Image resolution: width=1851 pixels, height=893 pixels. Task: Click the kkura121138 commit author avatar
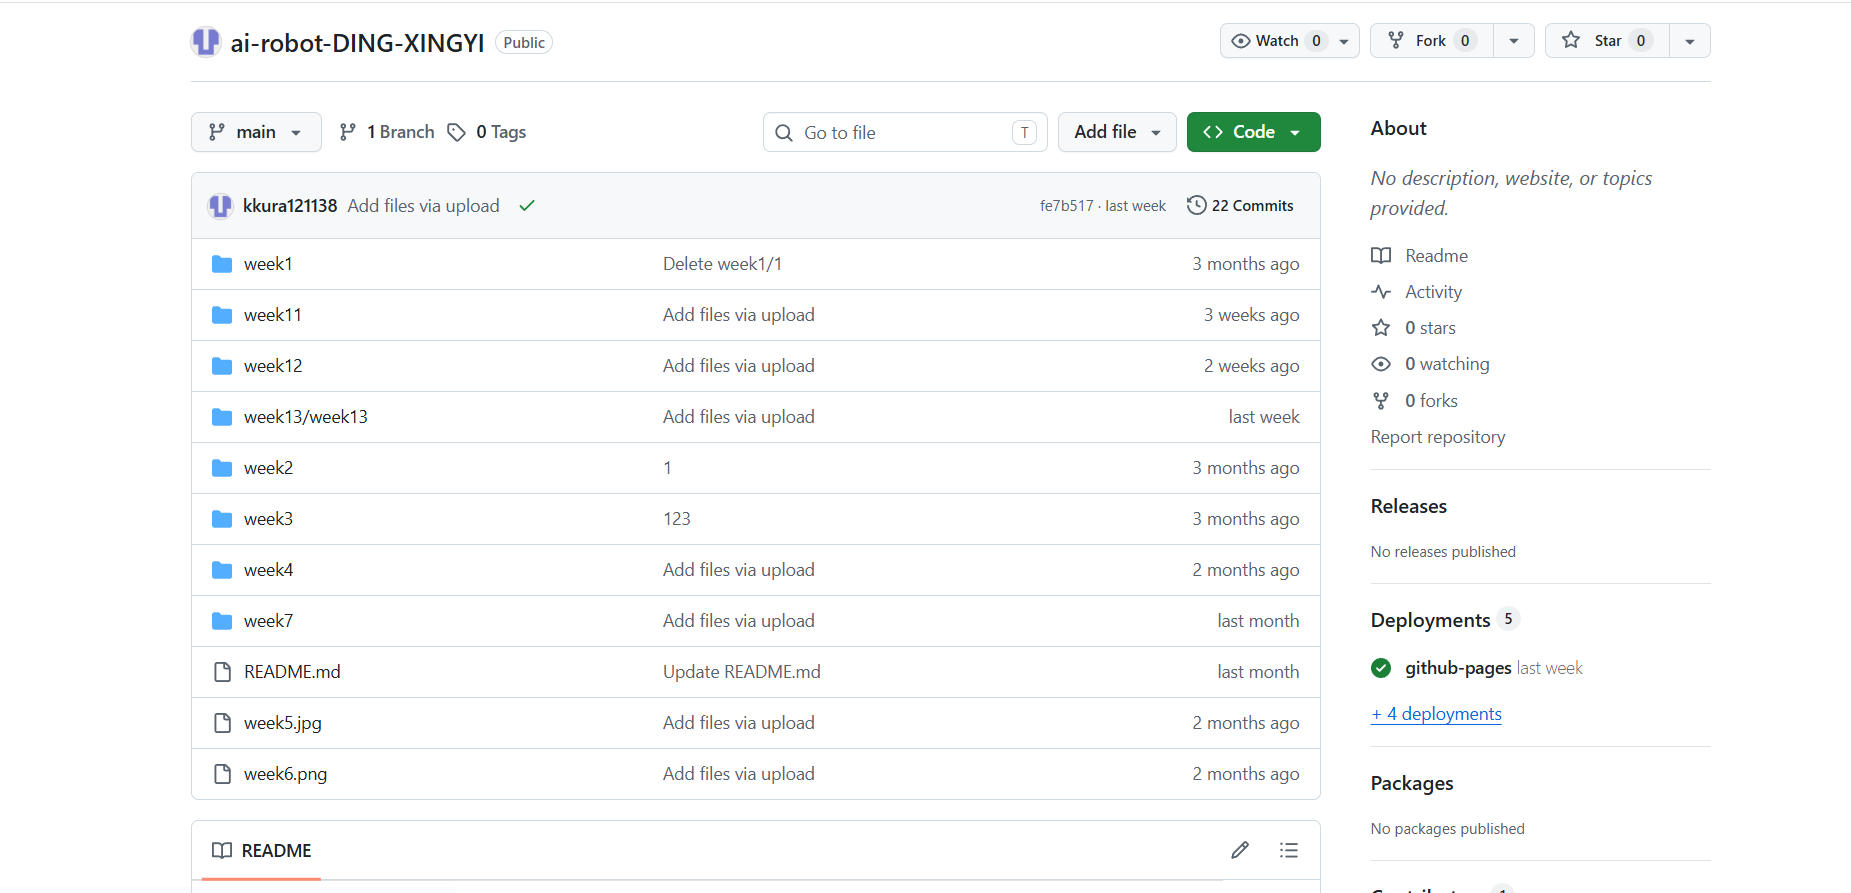tap(220, 206)
